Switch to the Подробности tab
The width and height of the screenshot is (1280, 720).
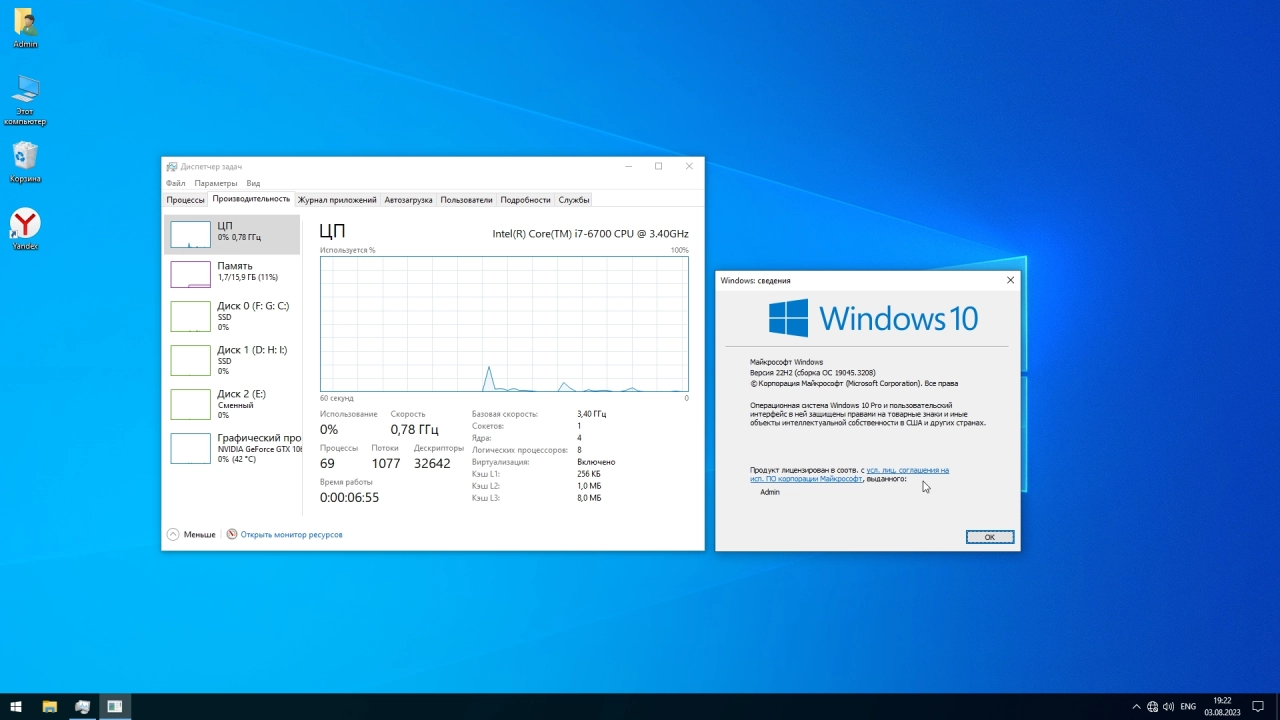click(525, 200)
